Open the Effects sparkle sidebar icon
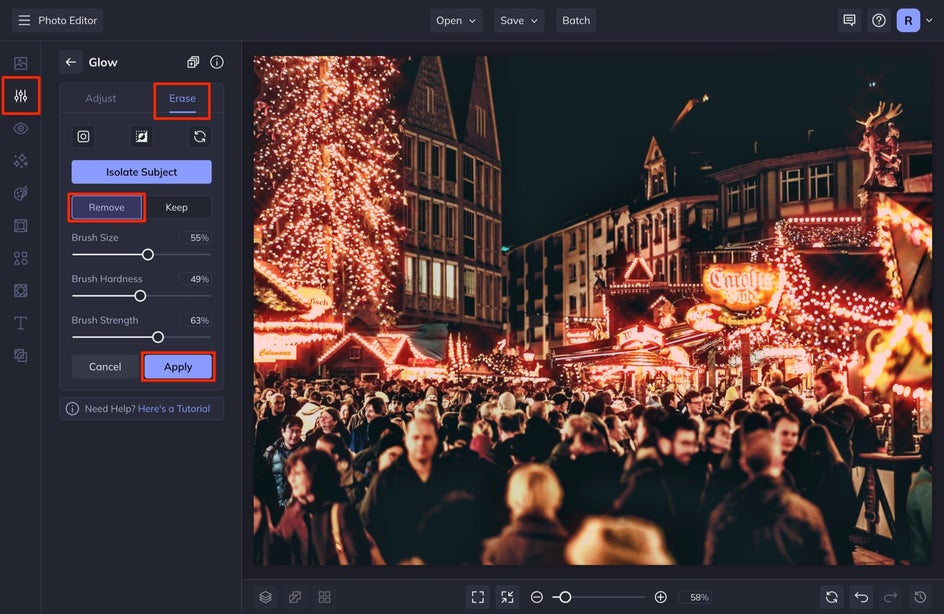The height and width of the screenshot is (614, 944). coord(20,161)
